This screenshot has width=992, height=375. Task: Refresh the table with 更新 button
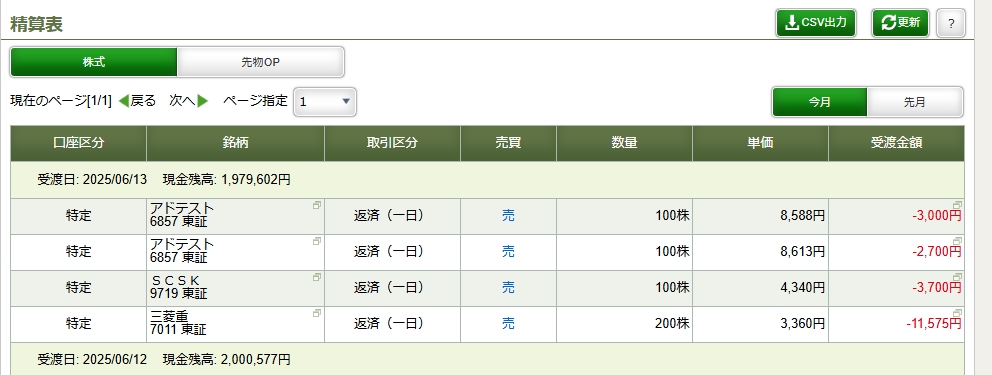click(x=901, y=23)
